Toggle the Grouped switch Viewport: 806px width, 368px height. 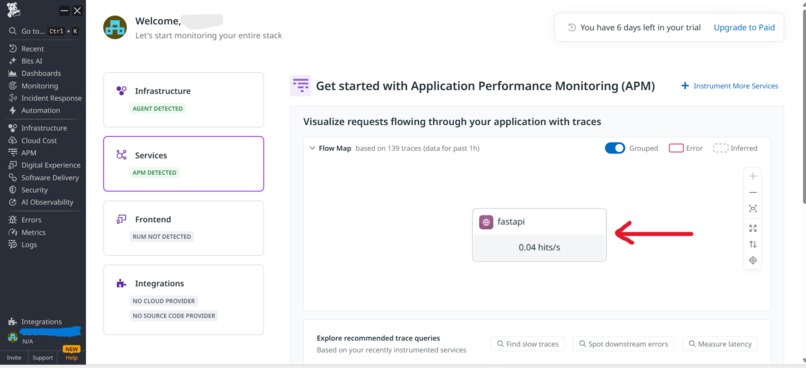click(x=615, y=148)
